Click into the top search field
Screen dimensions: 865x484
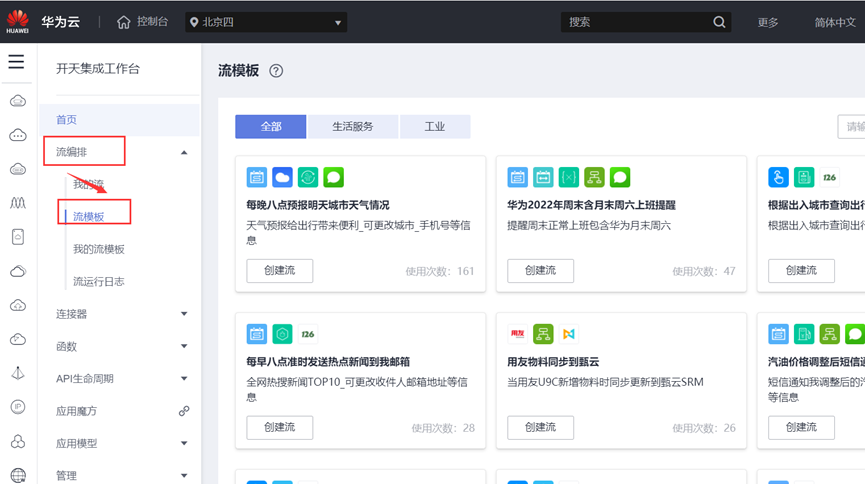coord(637,22)
